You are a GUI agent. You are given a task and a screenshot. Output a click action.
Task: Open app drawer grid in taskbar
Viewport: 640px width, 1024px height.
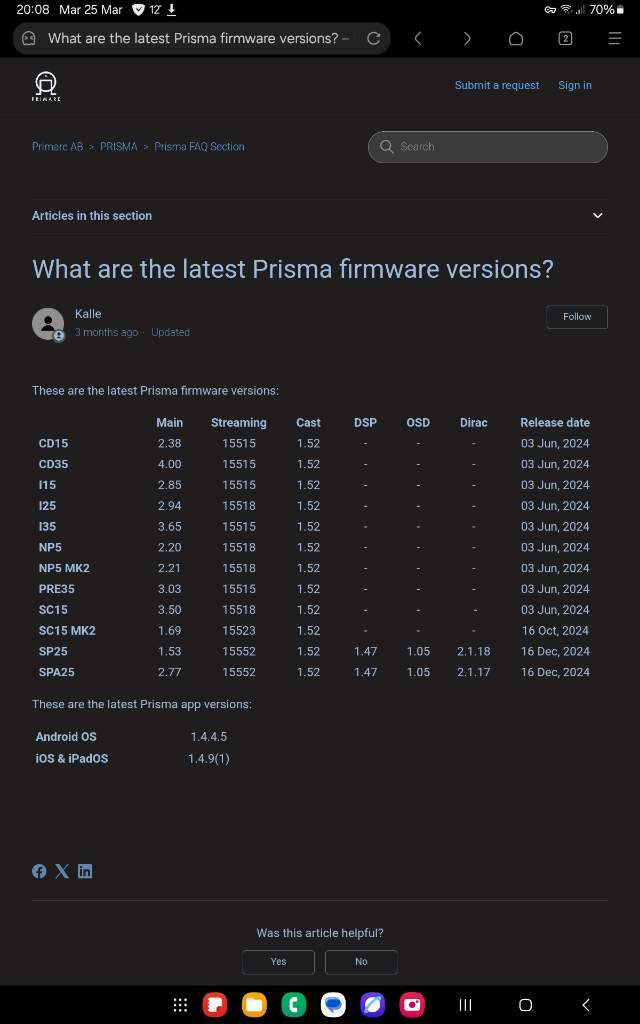[x=180, y=1005]
